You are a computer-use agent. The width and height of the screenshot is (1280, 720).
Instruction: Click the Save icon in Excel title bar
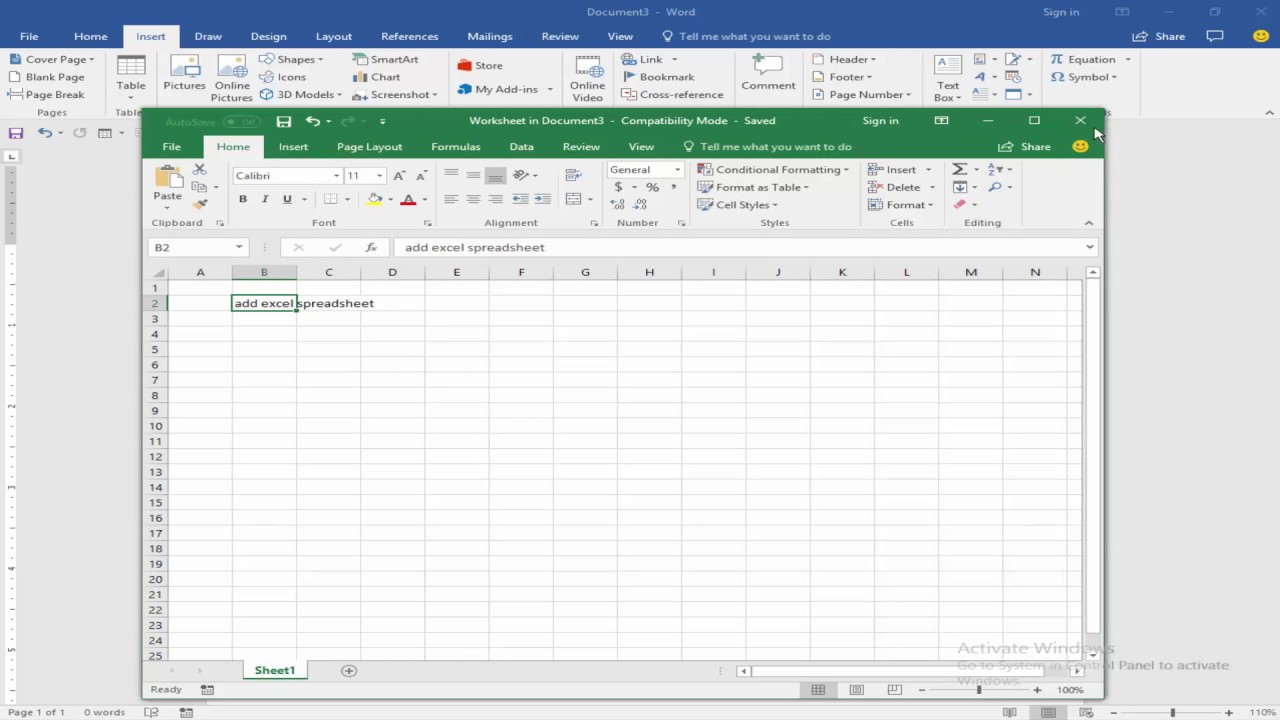coord(284,121)
